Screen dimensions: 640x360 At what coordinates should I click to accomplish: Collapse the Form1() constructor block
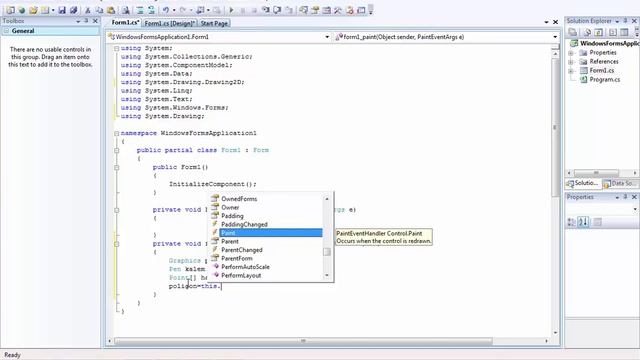pyautogui.click(x=116, y=167)
